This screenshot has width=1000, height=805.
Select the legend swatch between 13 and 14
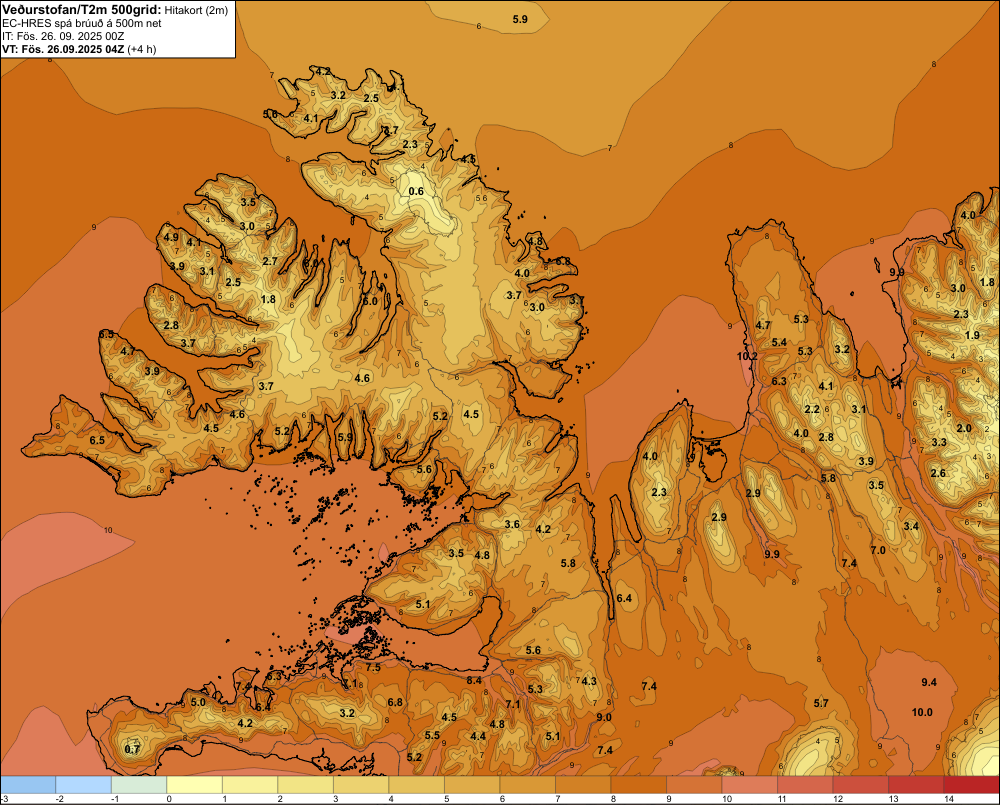tap(916, 785)
